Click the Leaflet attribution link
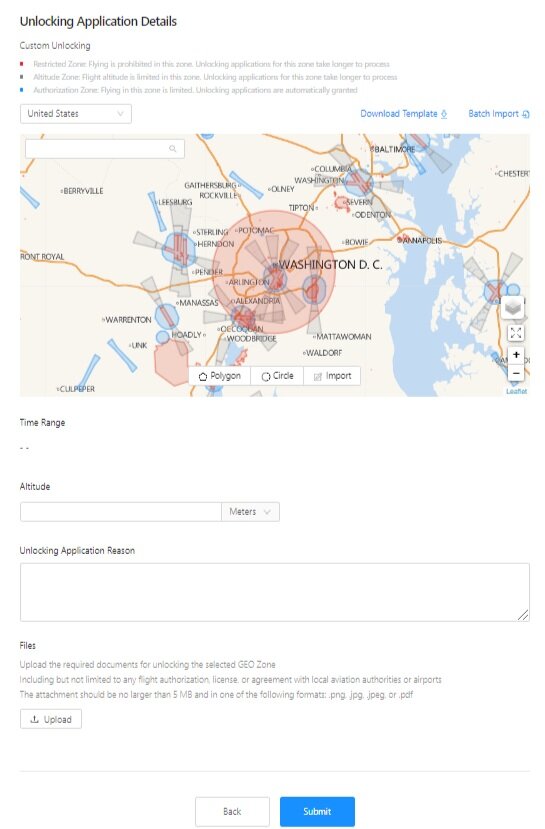Screen dimensions: 545x829 pyautogui.click(x=516, y=391)
